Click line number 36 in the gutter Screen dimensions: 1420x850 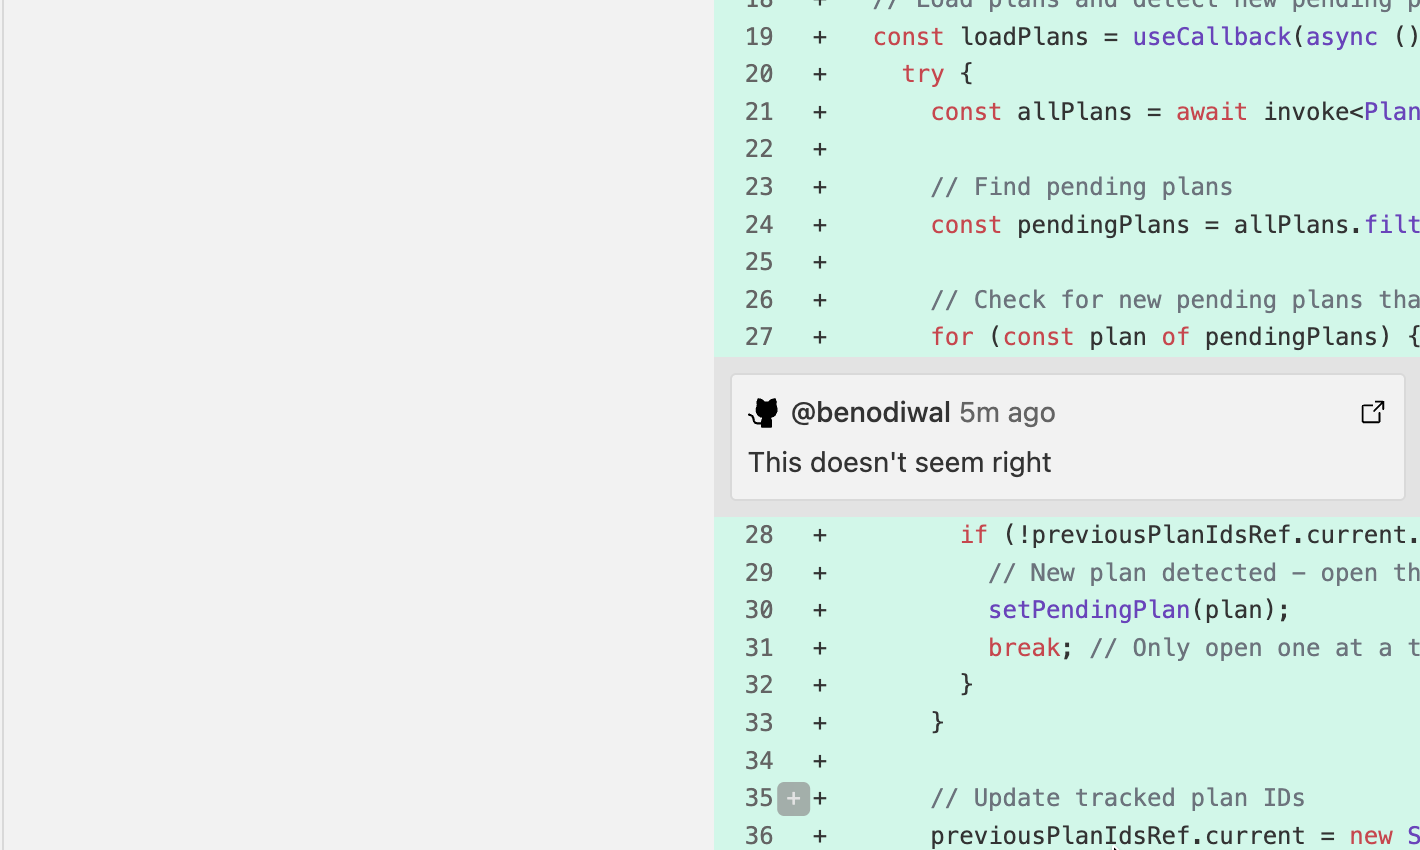pyautogui.click(x=758, y=835)
